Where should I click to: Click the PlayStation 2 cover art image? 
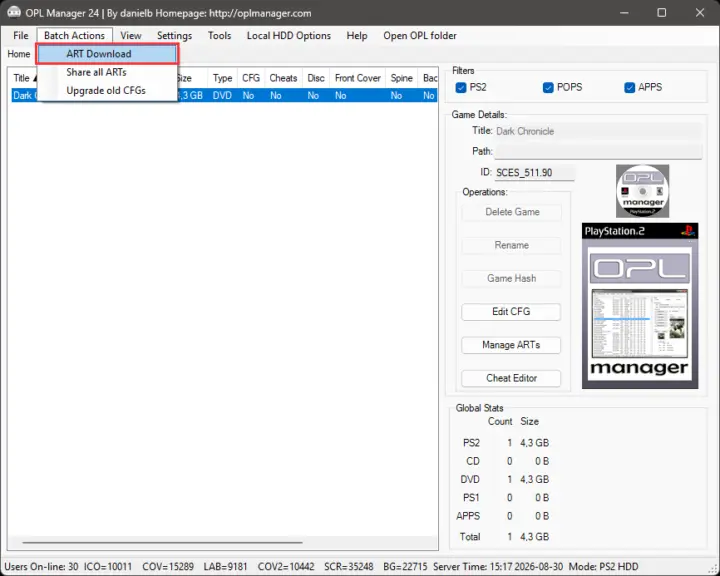pyautogui.click(x=640, y=306)
